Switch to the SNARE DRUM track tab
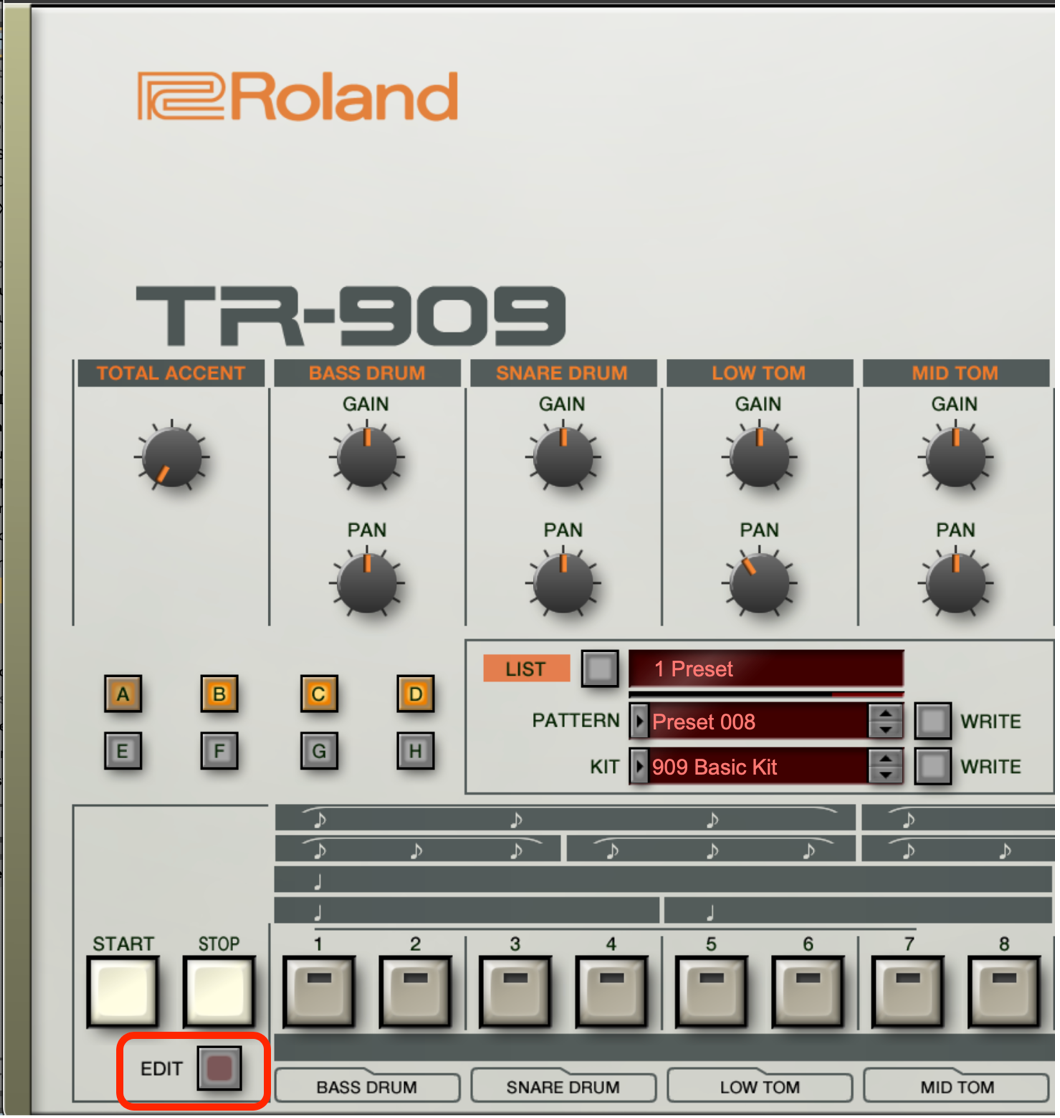This screenshot has width=1060, height=1118. tap(563, 1087)
